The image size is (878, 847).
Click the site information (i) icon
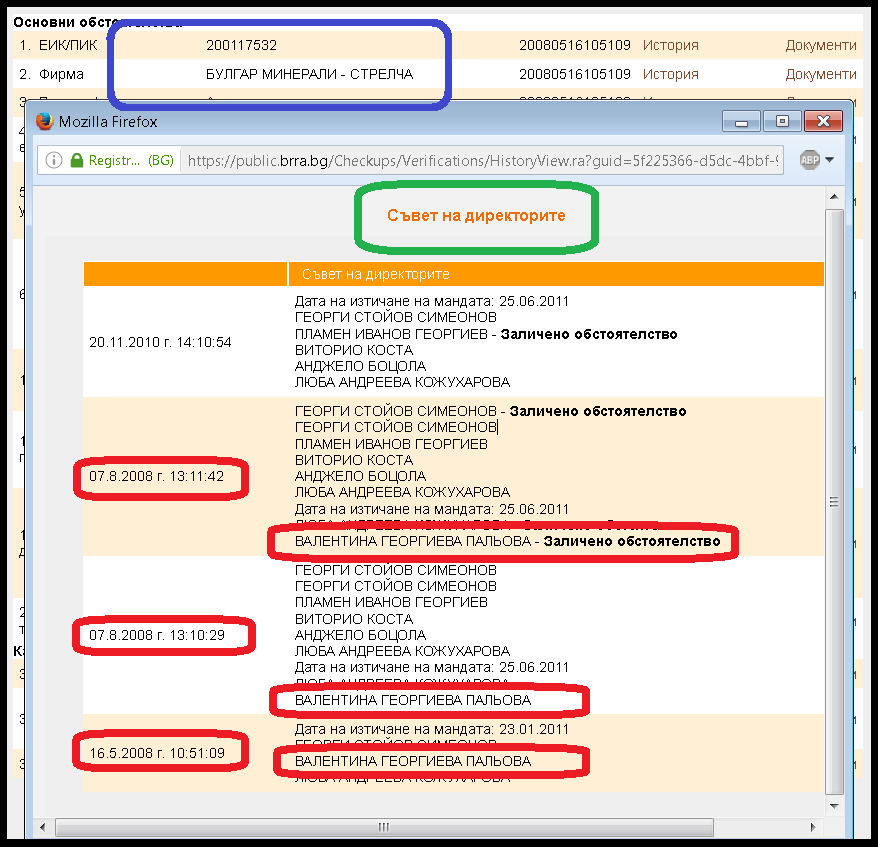[54, 160]
